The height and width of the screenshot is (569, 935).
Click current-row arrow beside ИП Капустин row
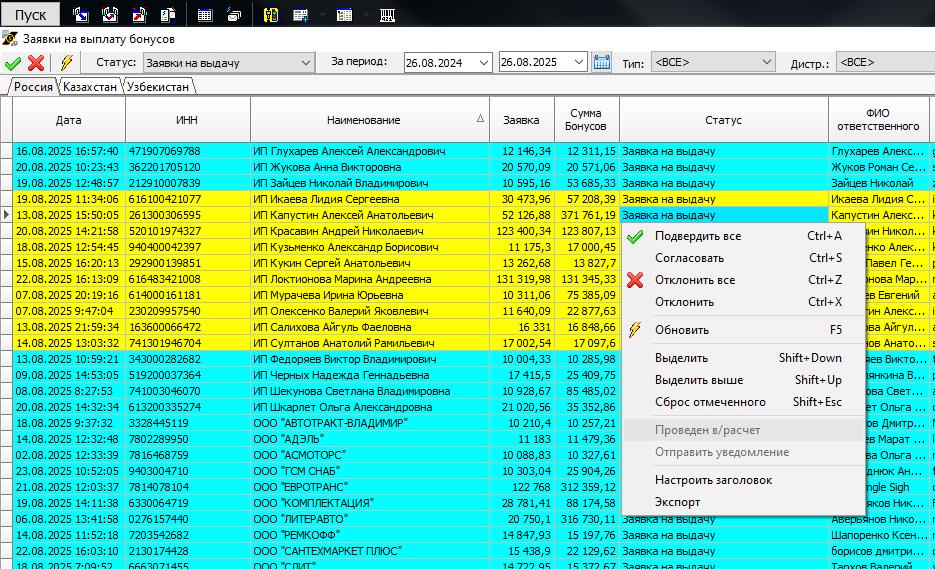click(6, 215)
